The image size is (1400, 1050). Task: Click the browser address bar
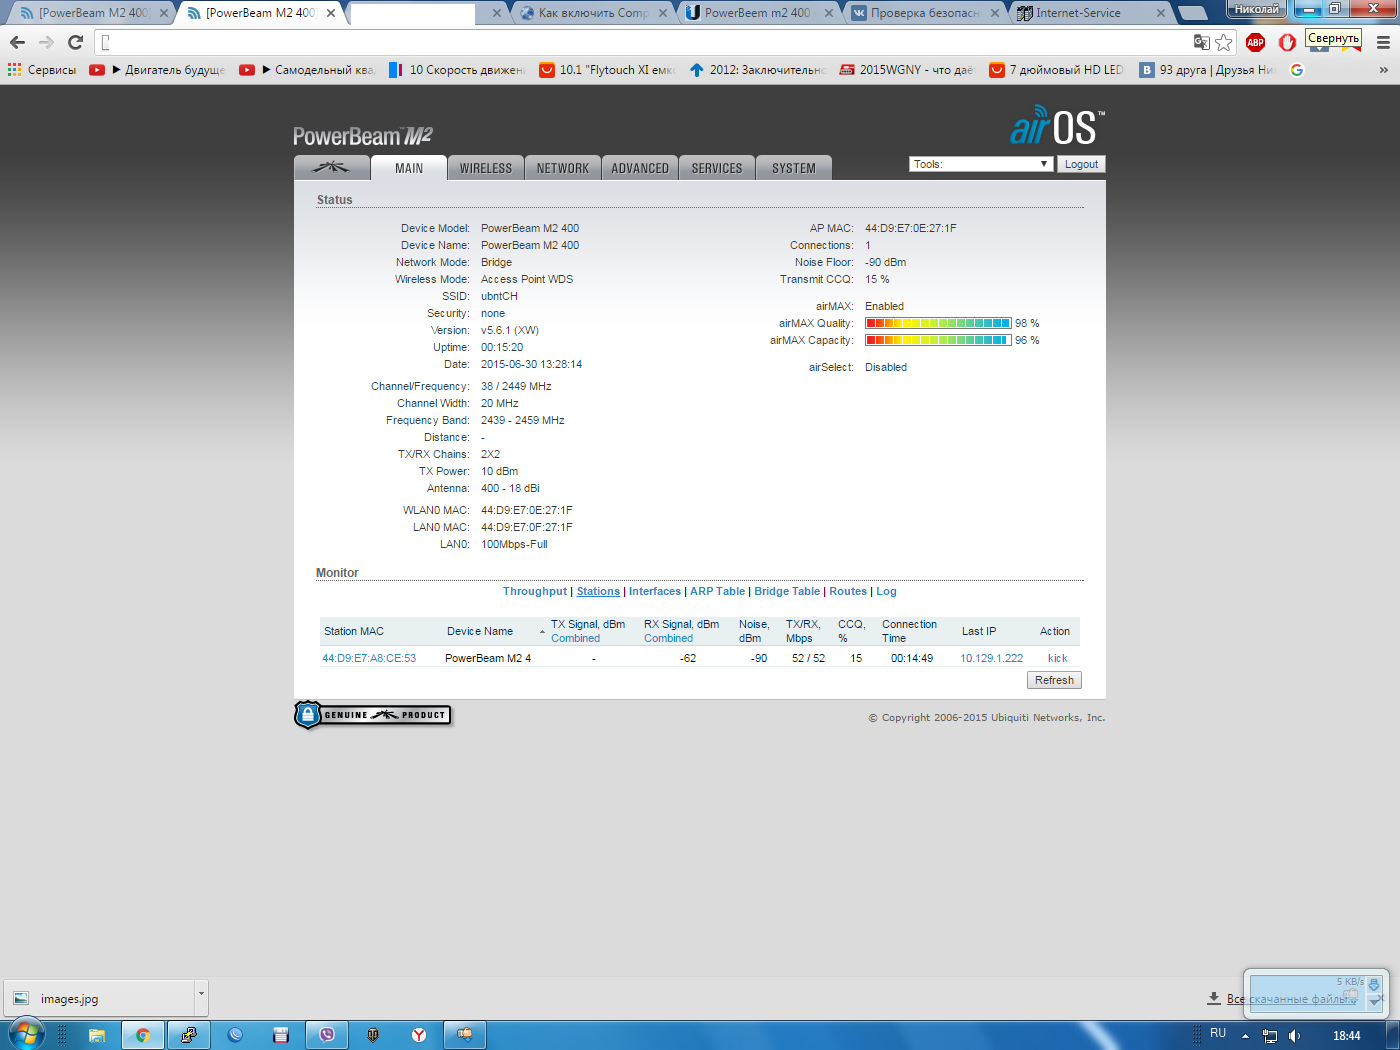point(640,42)
